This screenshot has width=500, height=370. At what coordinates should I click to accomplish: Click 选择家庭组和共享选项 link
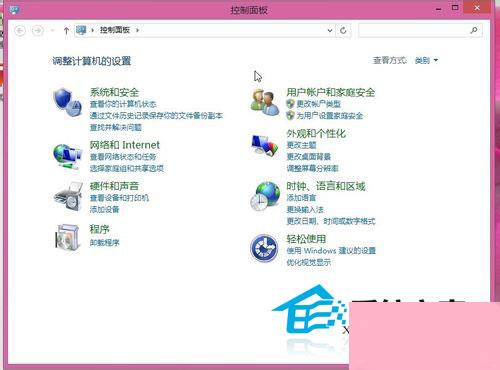(x=127, y=168)
